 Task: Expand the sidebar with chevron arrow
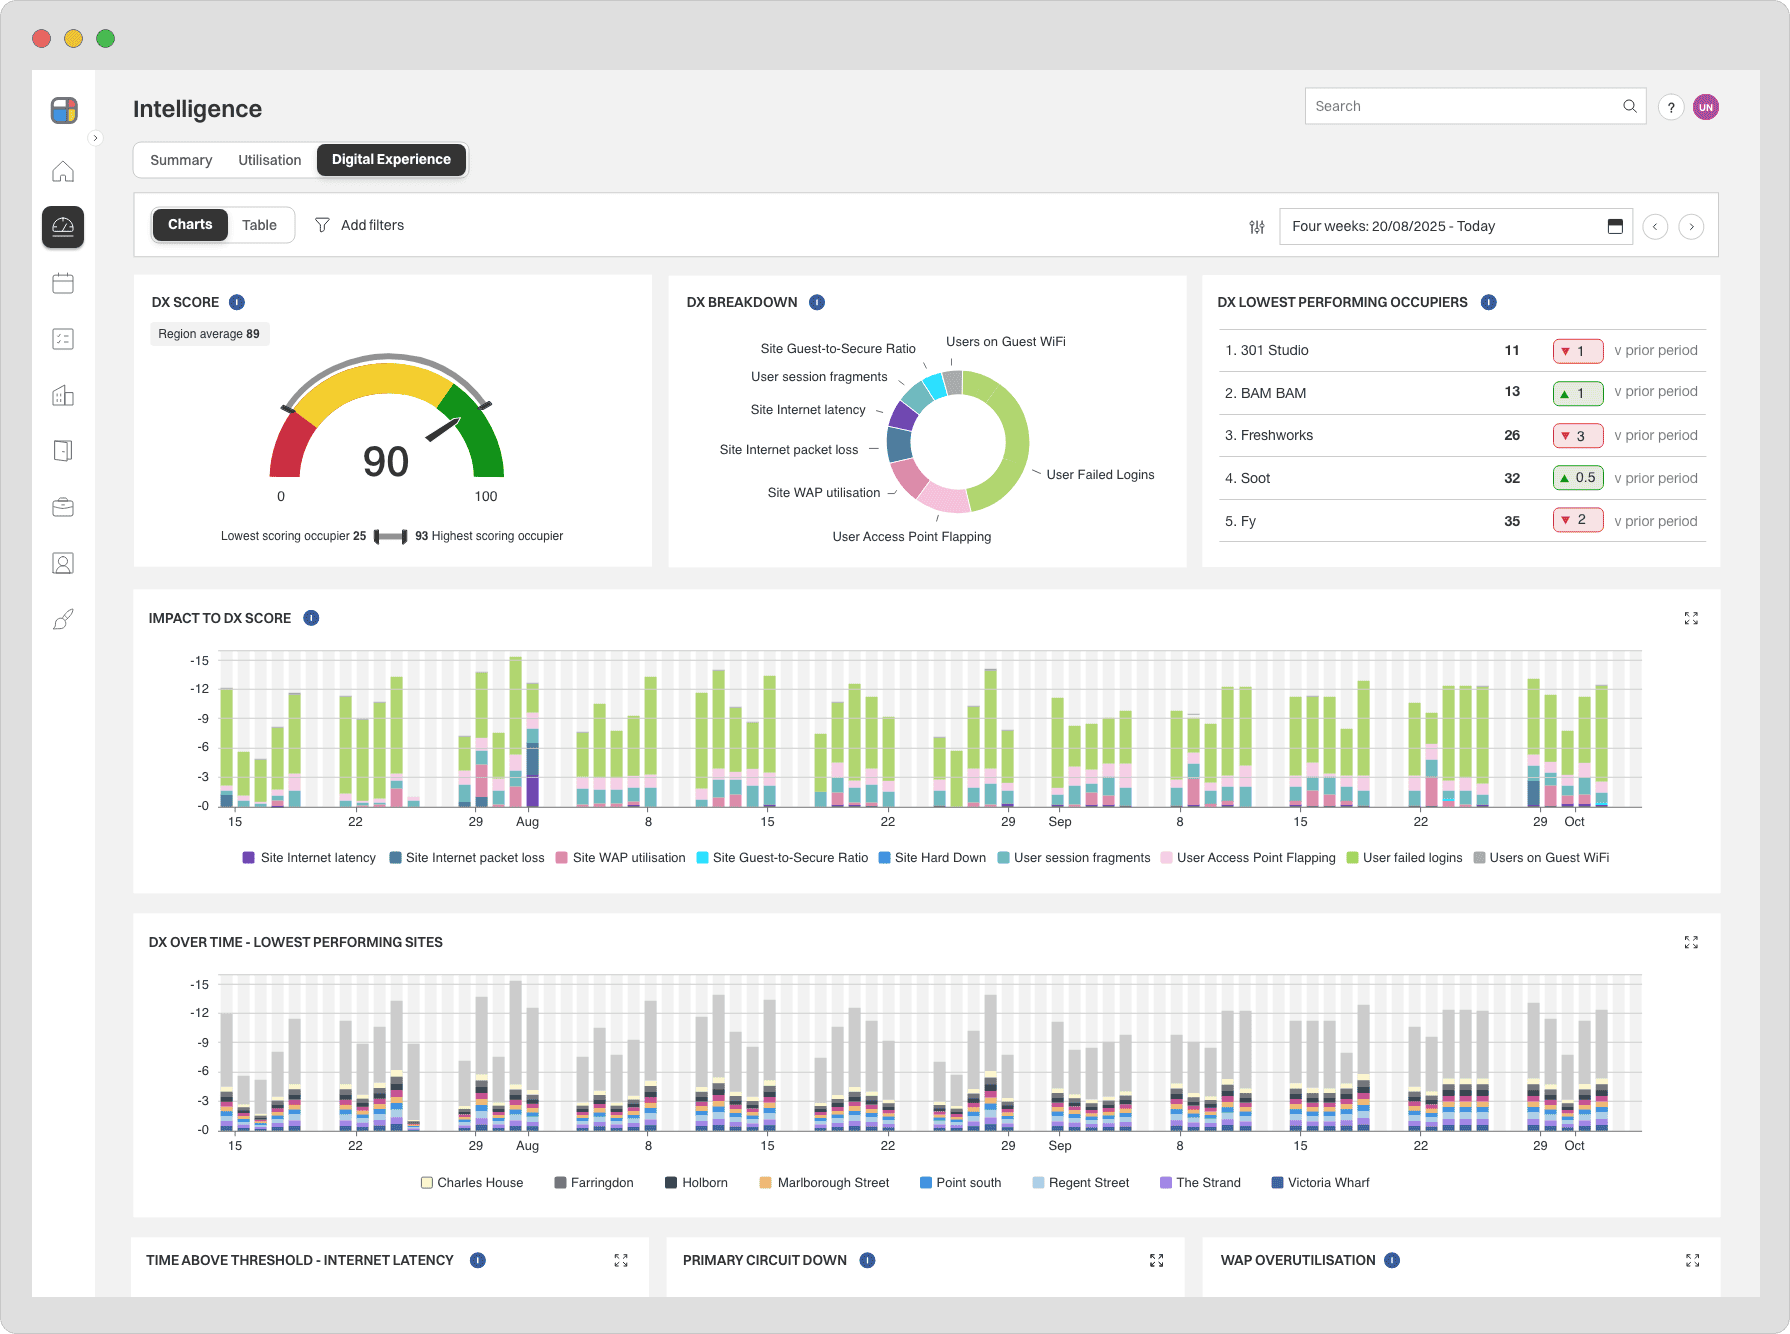(96, 138)
